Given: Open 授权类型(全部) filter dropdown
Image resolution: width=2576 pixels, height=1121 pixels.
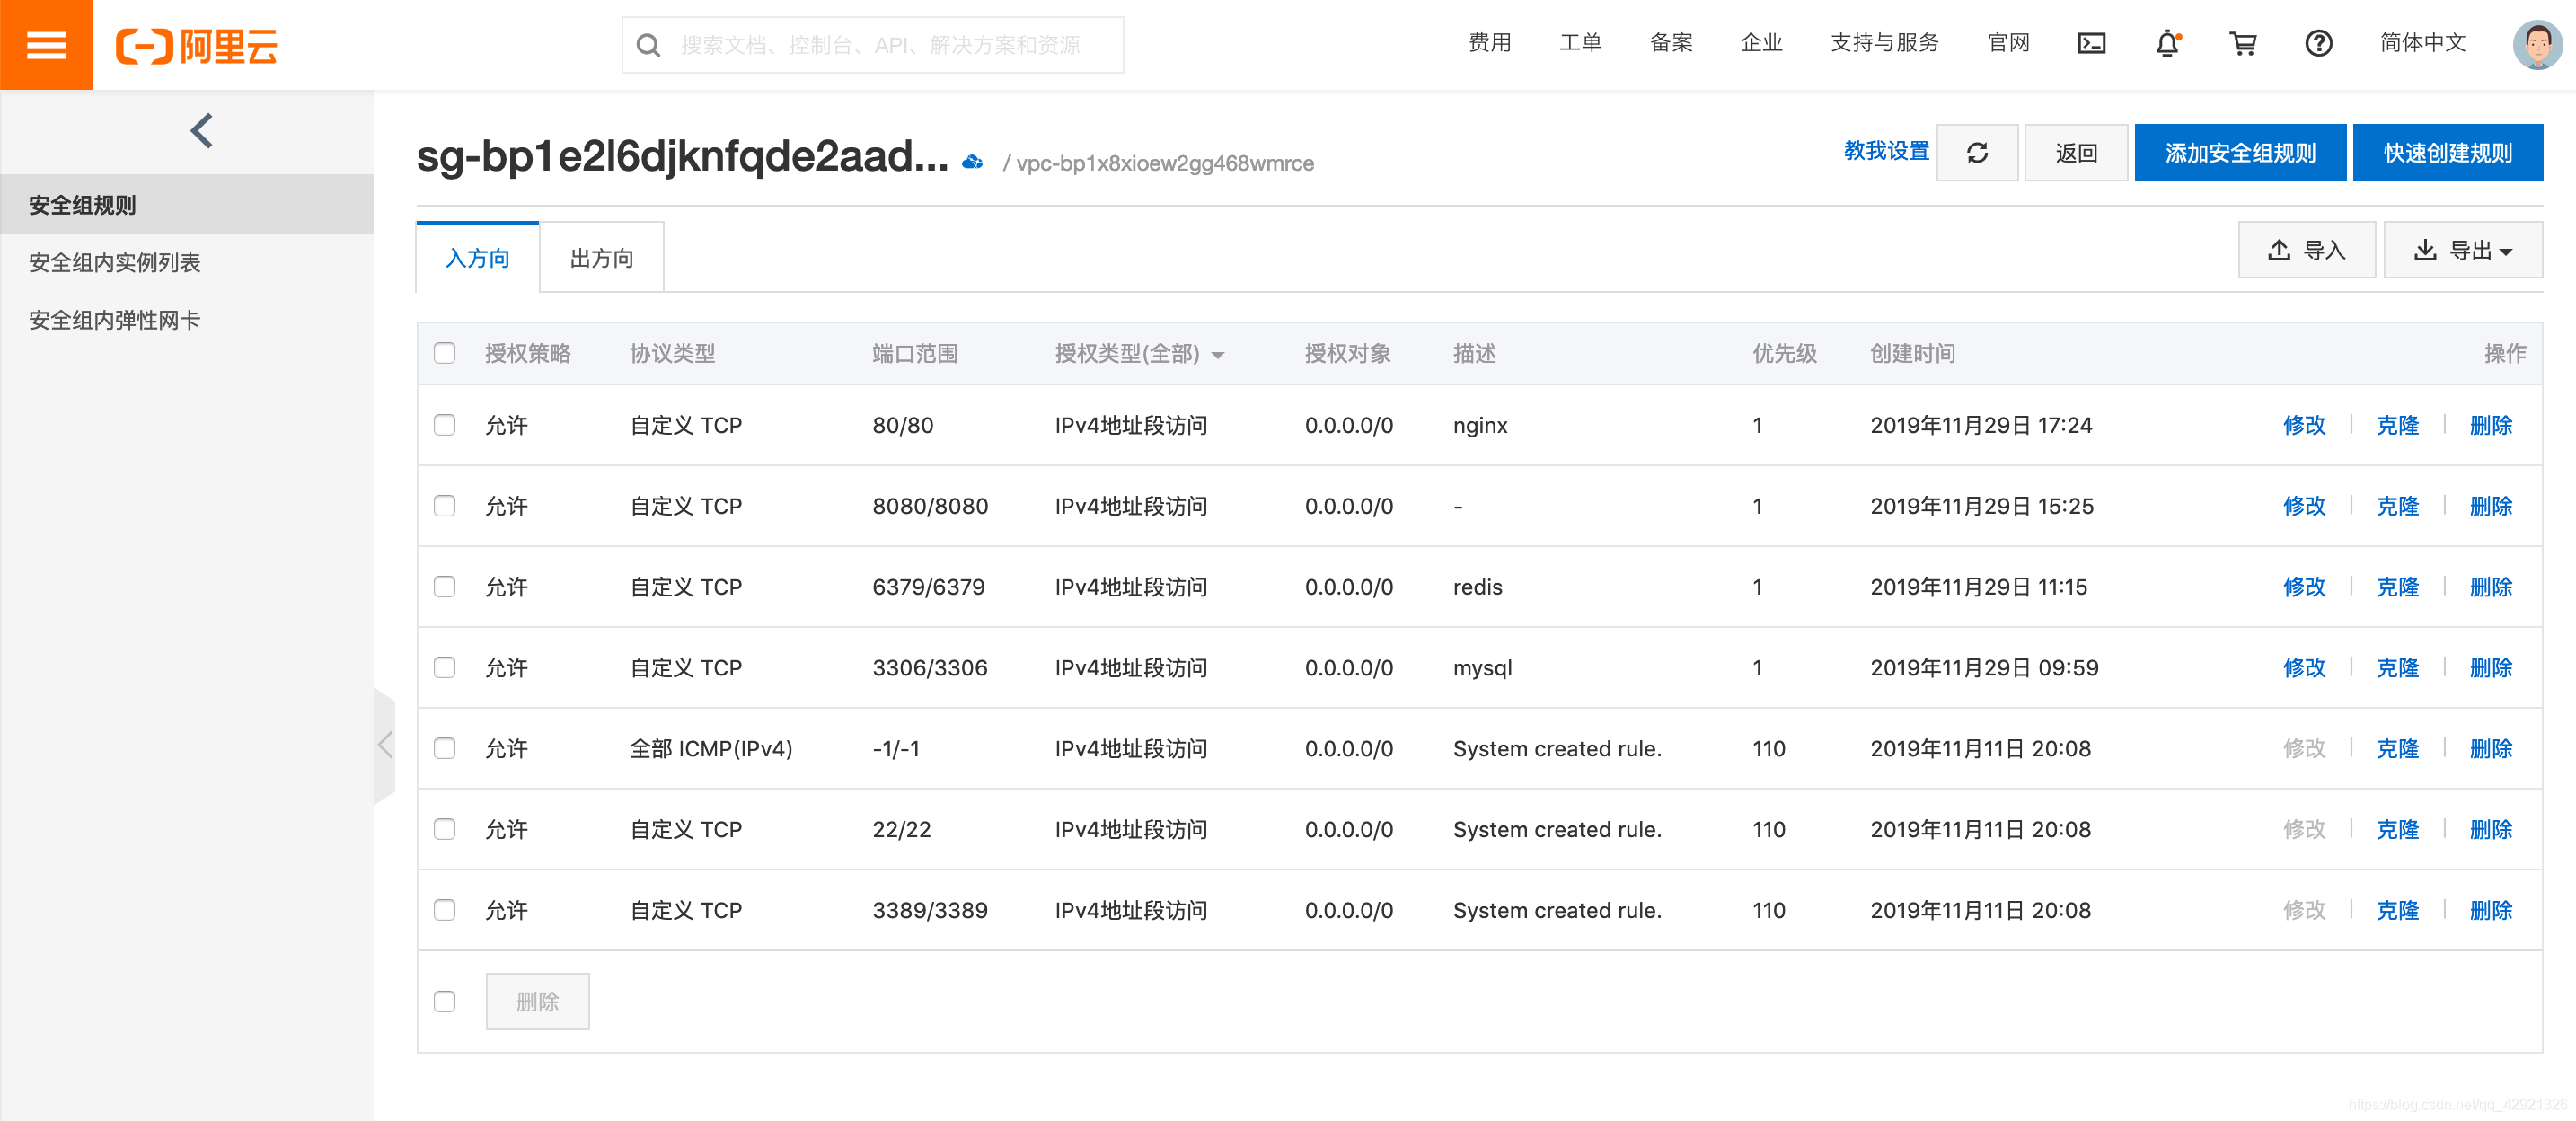Looking at the screenshot, I should (x=1139, y=354).
